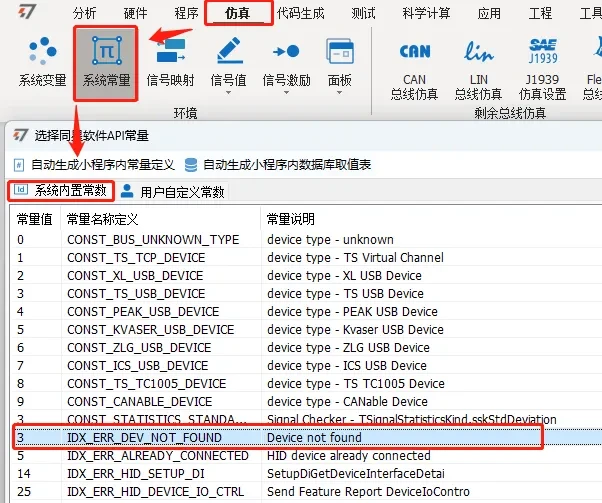Click description 'device type - Kvaser USB Device'

coord(356,330)
